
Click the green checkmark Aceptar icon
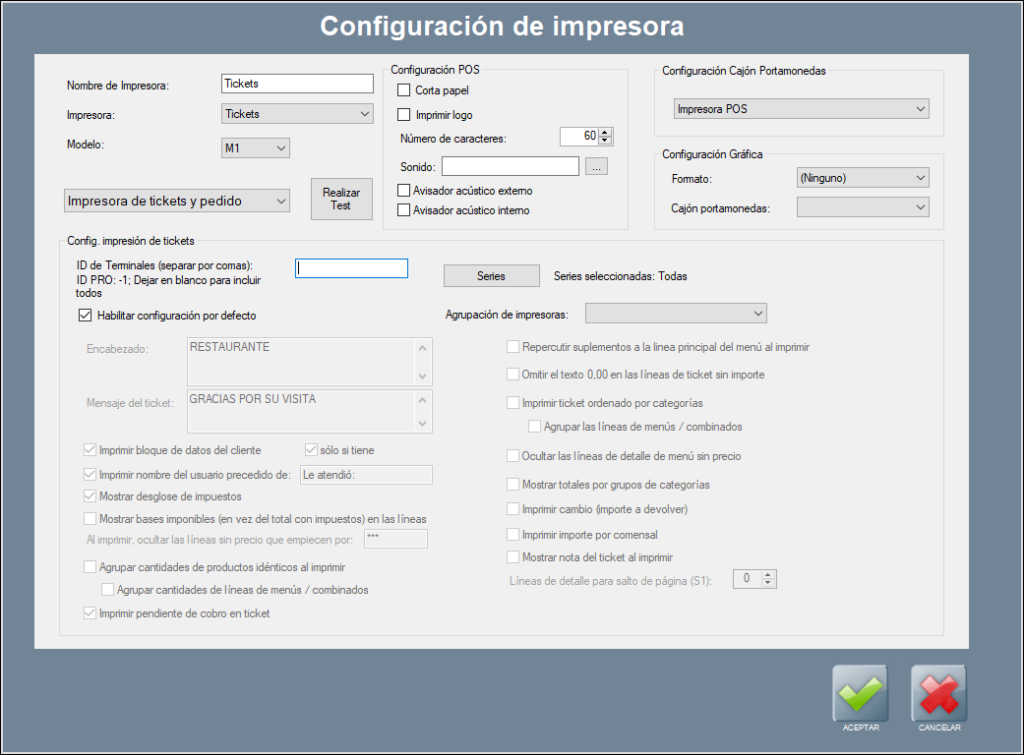[x=859, y=692]
